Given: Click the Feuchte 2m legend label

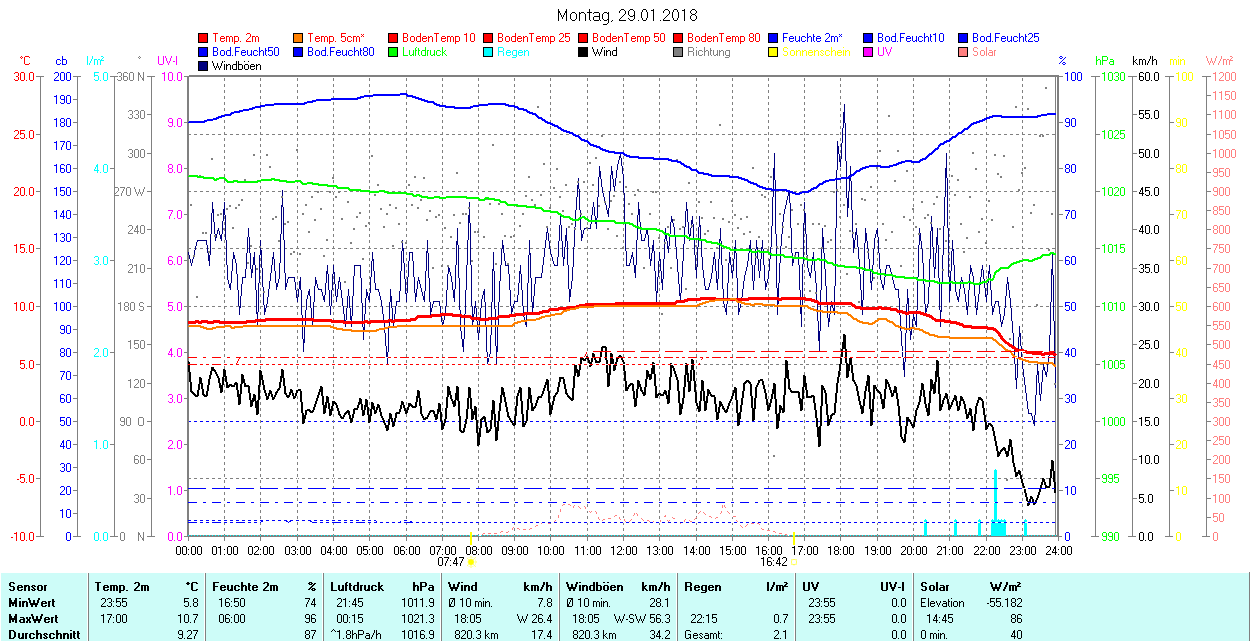Looking at the screenshot, I should pos(814,38).
